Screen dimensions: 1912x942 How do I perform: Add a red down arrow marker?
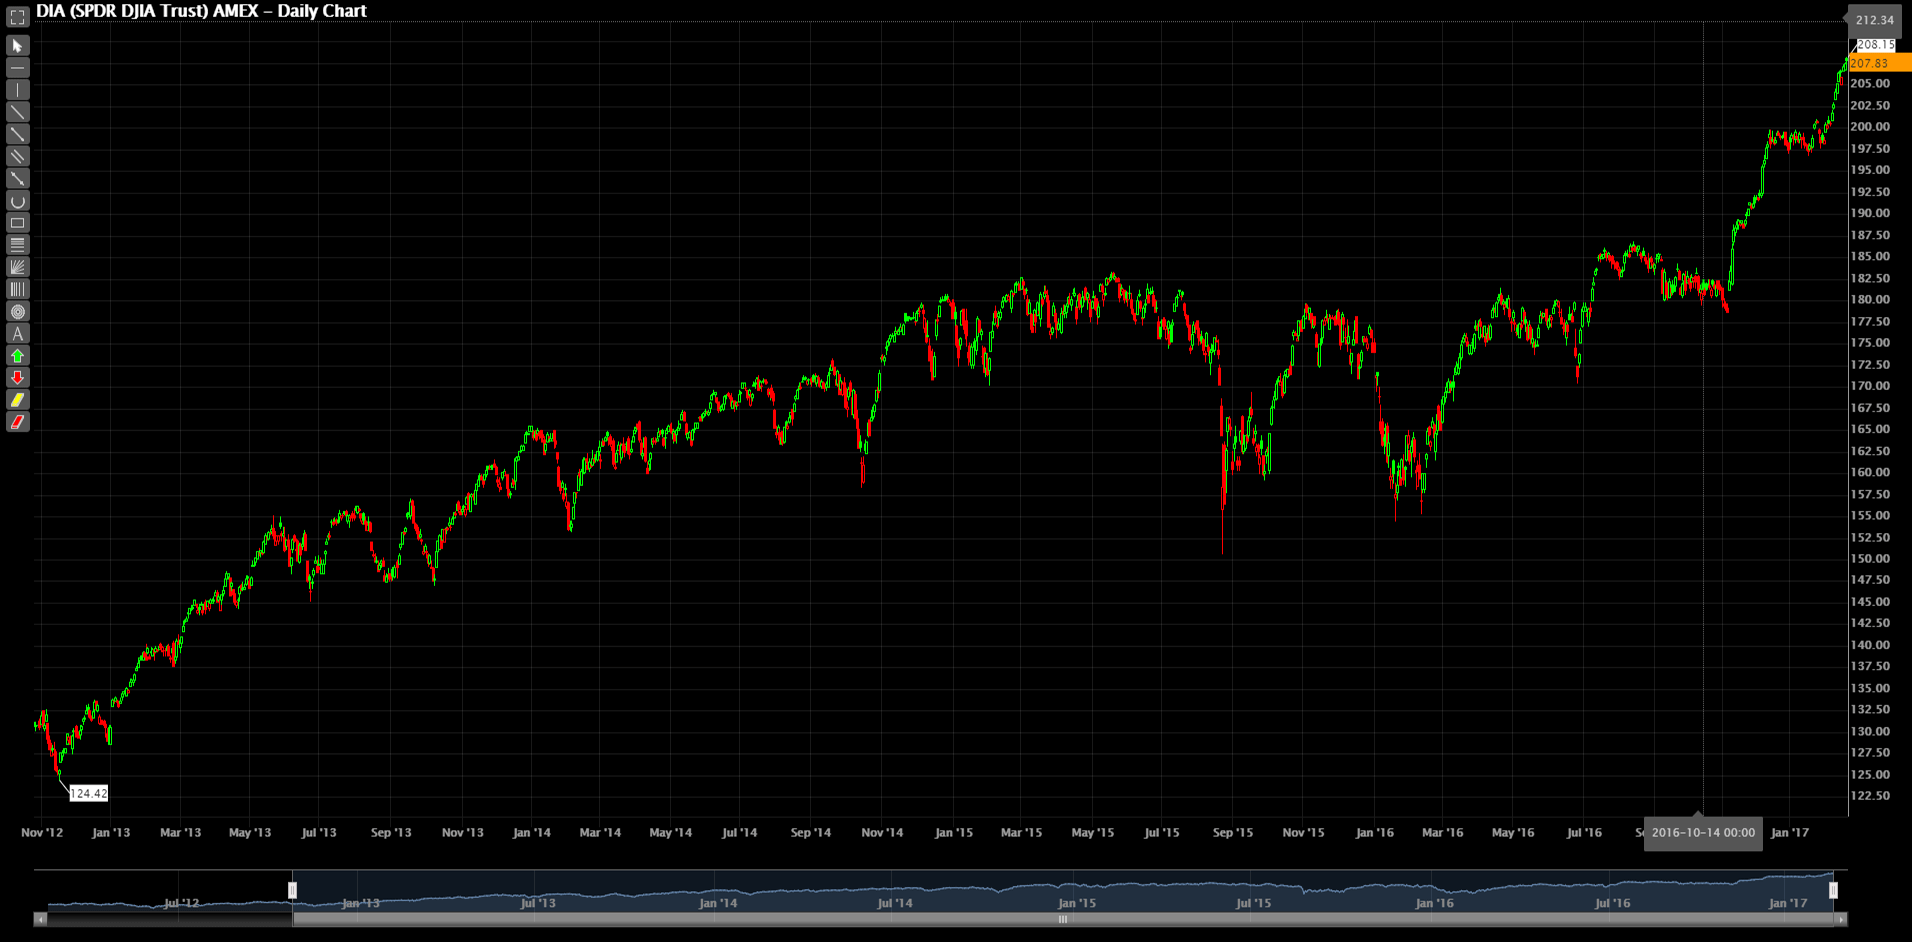[x=17, y=378]
